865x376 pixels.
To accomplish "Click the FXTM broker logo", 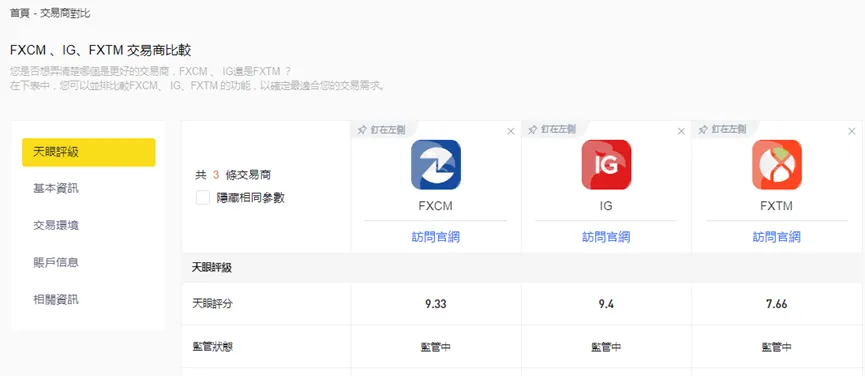I will click(777, 164).
